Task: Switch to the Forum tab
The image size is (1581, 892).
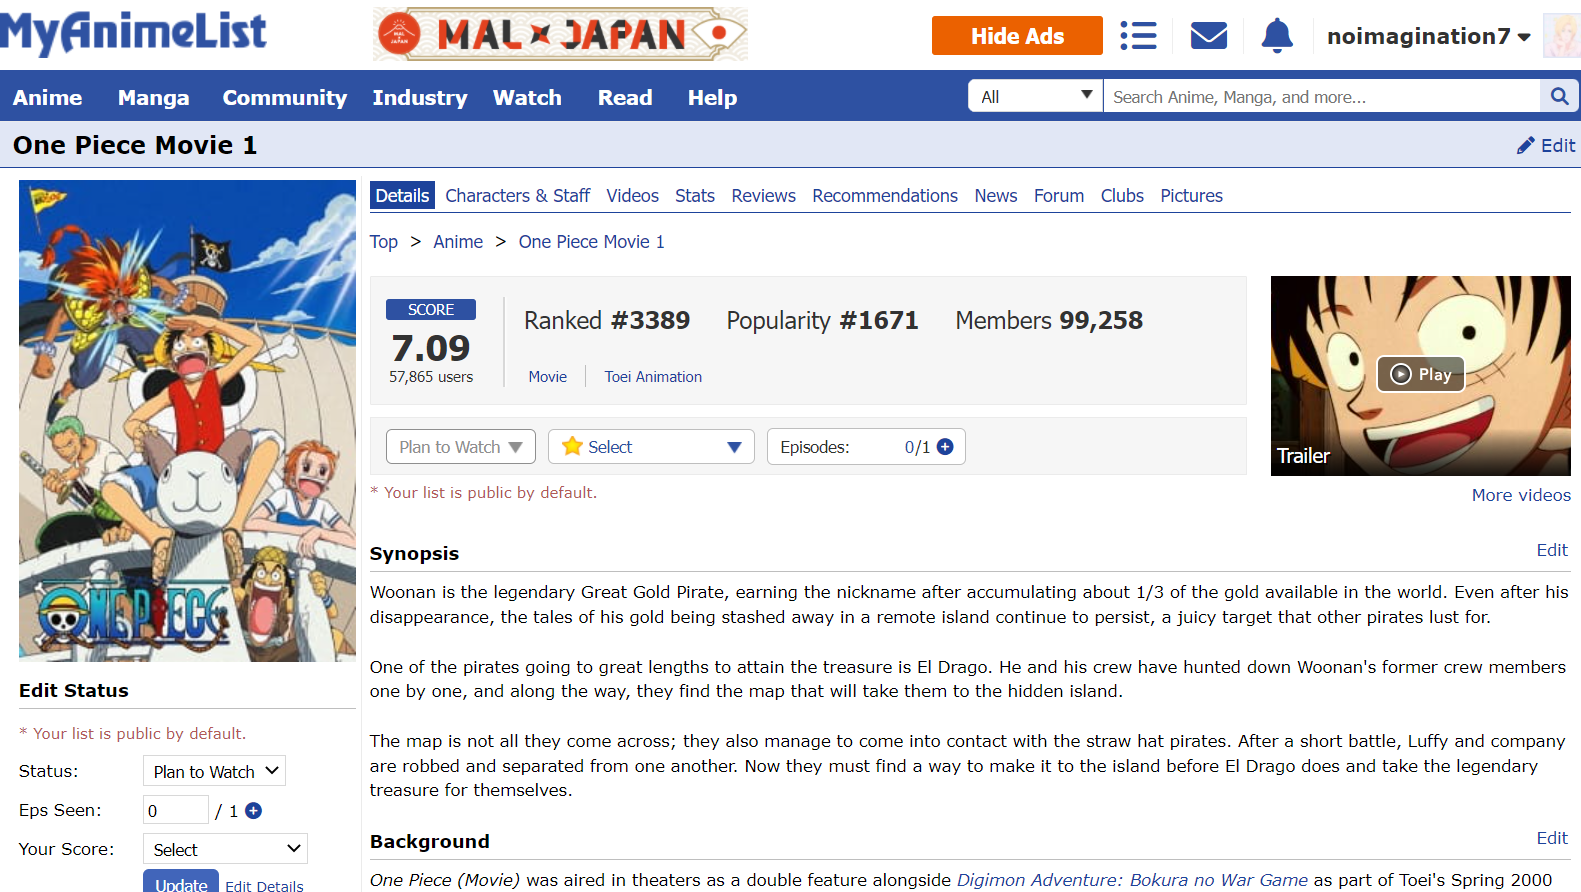Action: tap(1059, 196)
